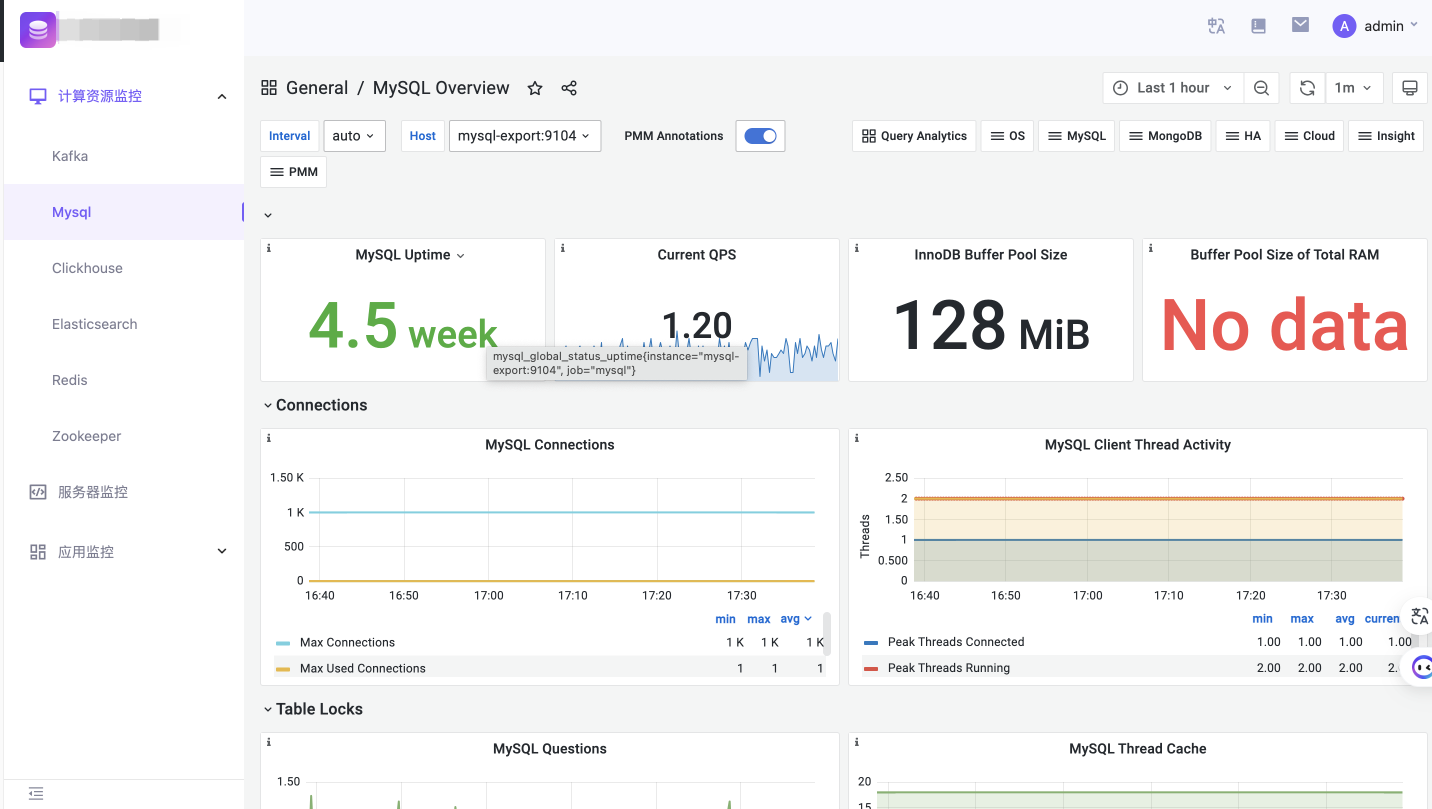1432x809 pixels.
Task: Sort Connections legend by max column
Action: (x=759, y=619)
